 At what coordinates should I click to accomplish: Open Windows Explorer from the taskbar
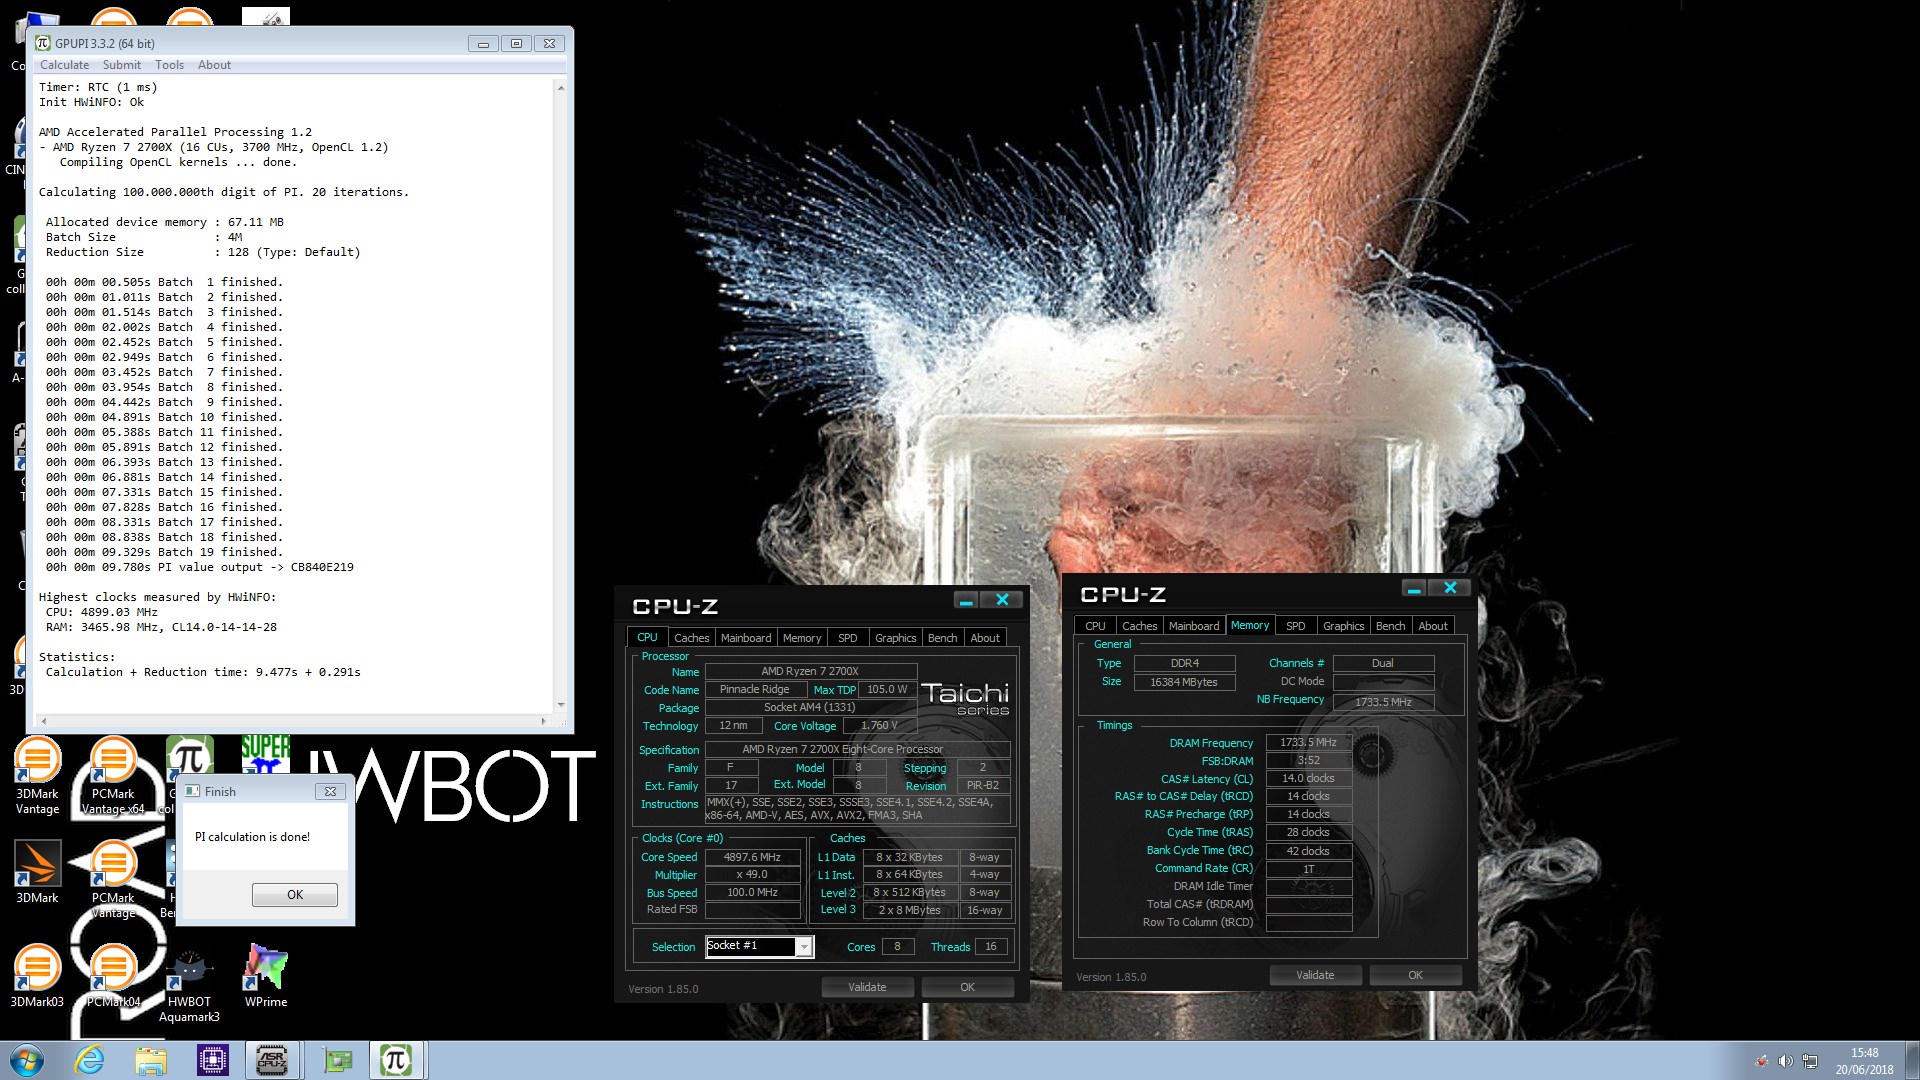tap(151, 1060)
